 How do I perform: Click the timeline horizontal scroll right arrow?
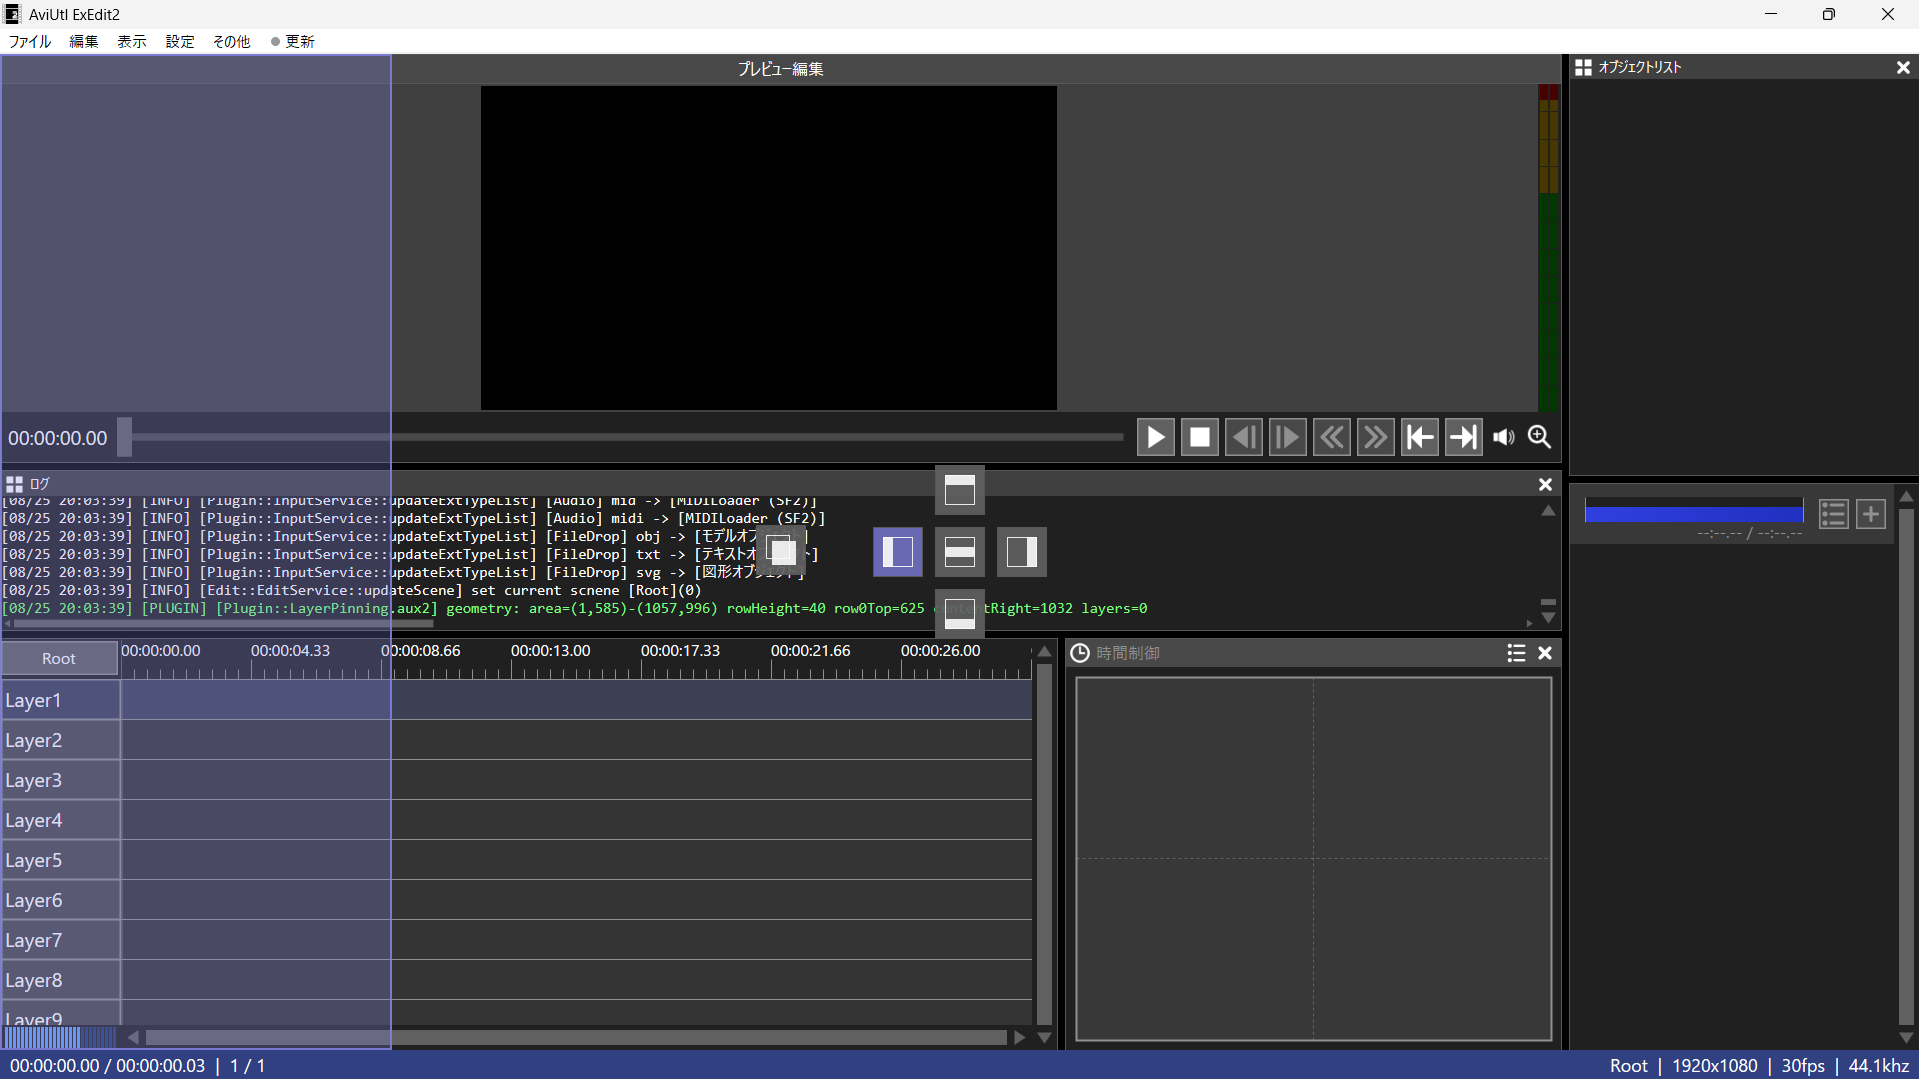[x=1019, y=1037]
